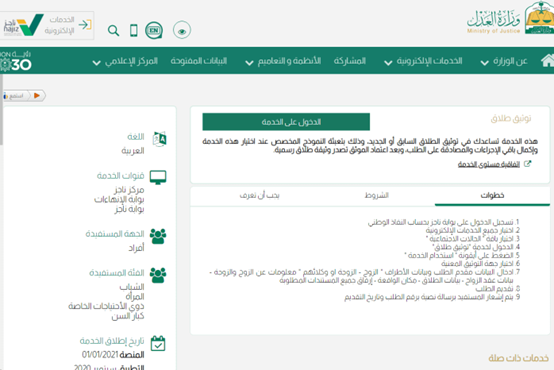Click the الدخول على الخدمة button
The image size is (554, 370).
tap(286, 122)
